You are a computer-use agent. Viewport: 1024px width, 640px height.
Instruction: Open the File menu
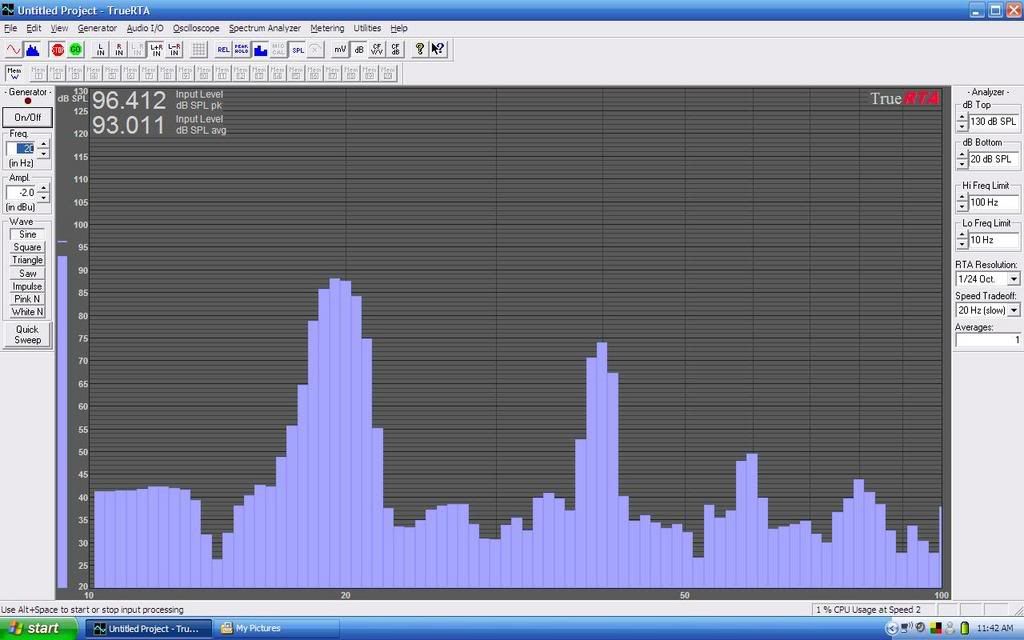pyautogui.click(x=10, y=28)
